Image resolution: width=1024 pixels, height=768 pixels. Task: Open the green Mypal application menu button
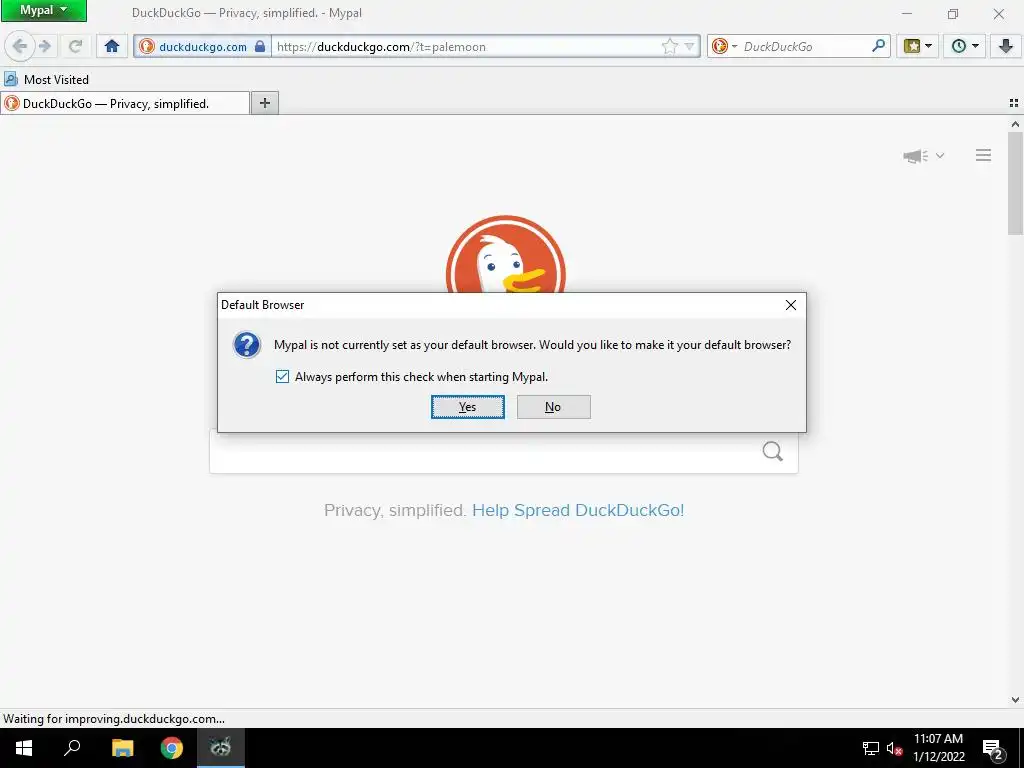pos(43,10)
